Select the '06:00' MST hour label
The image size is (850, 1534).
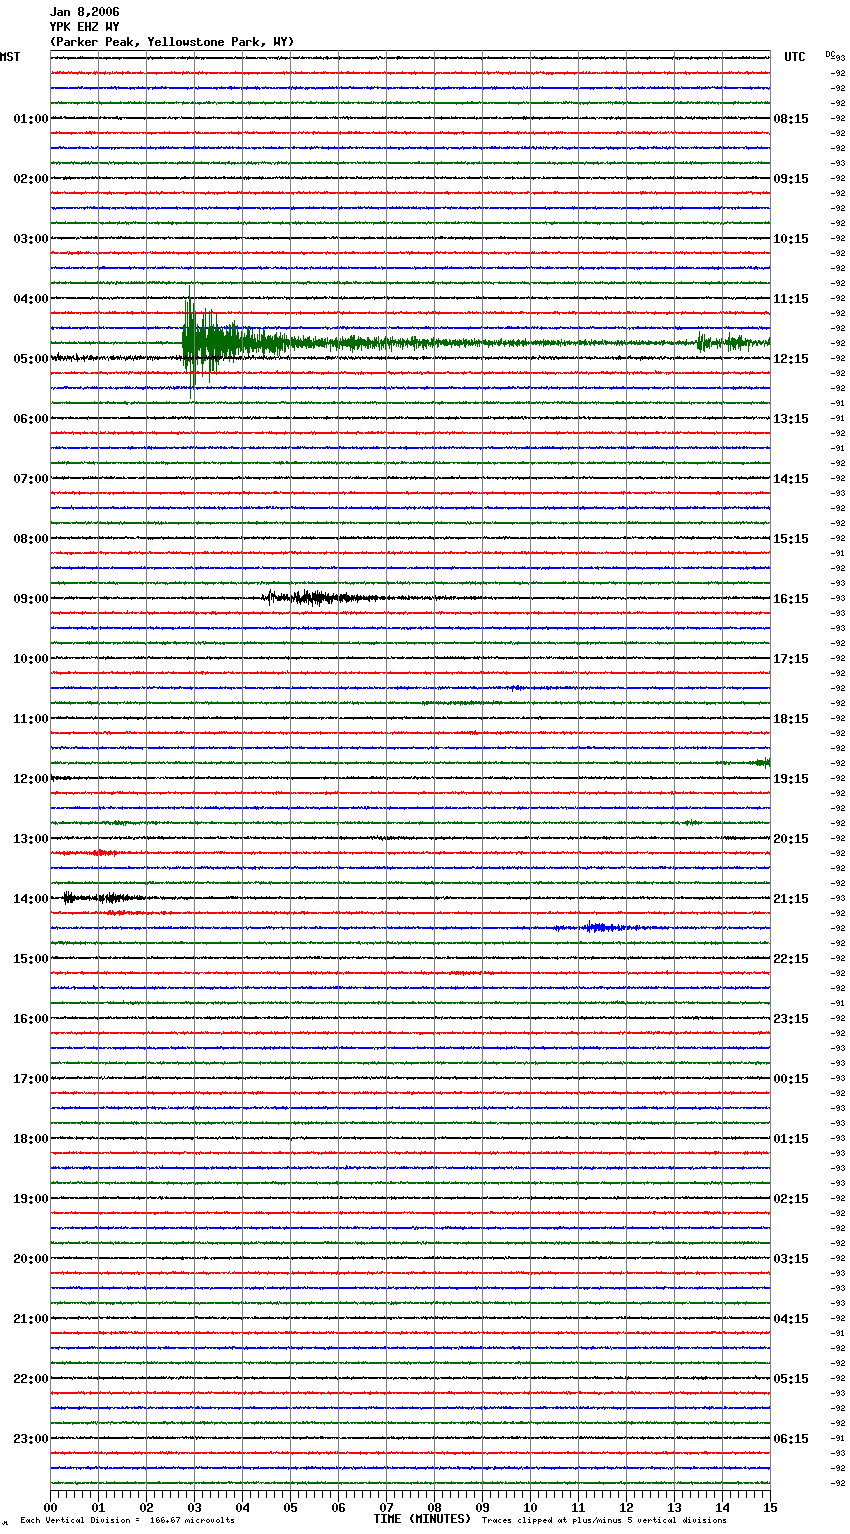(31, 419)
